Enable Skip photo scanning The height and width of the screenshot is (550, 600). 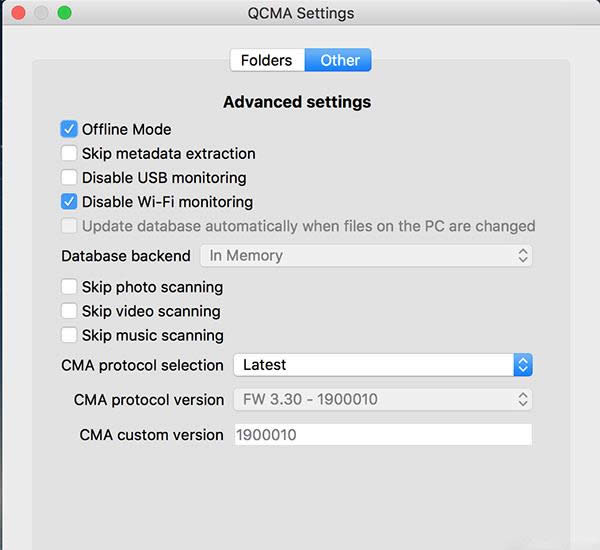[69, 287]
